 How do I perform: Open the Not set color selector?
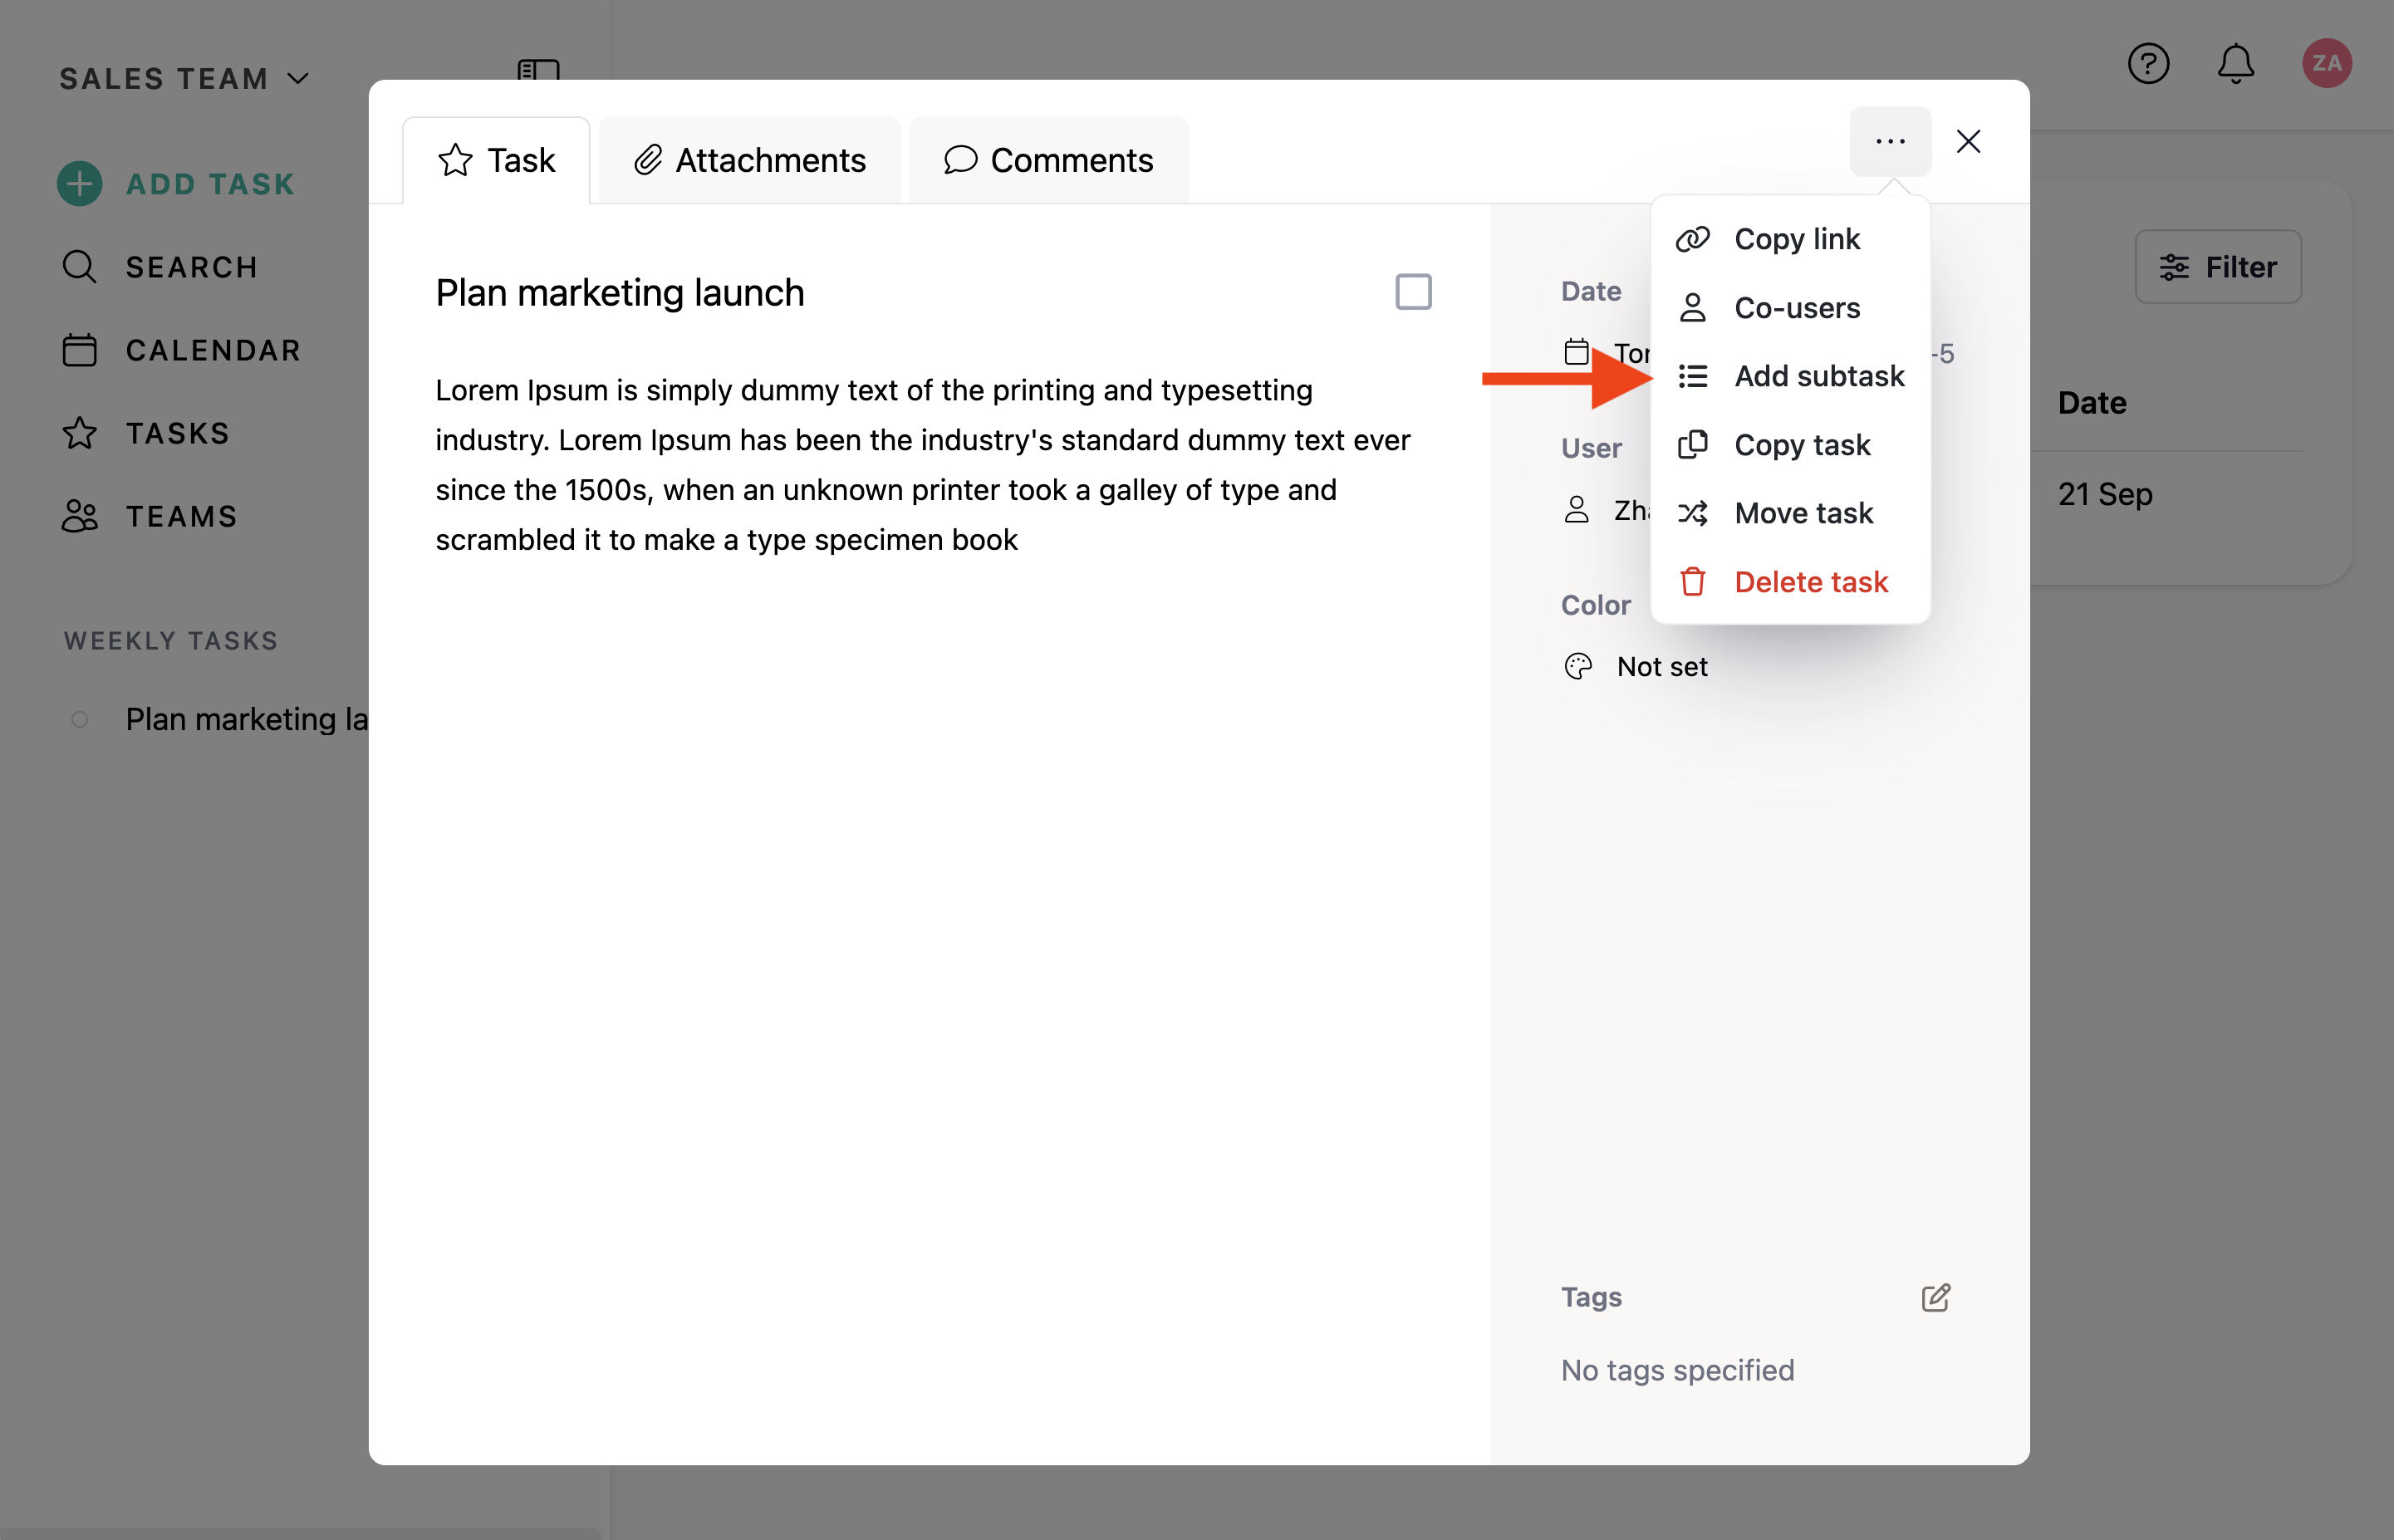(1661, 666)
